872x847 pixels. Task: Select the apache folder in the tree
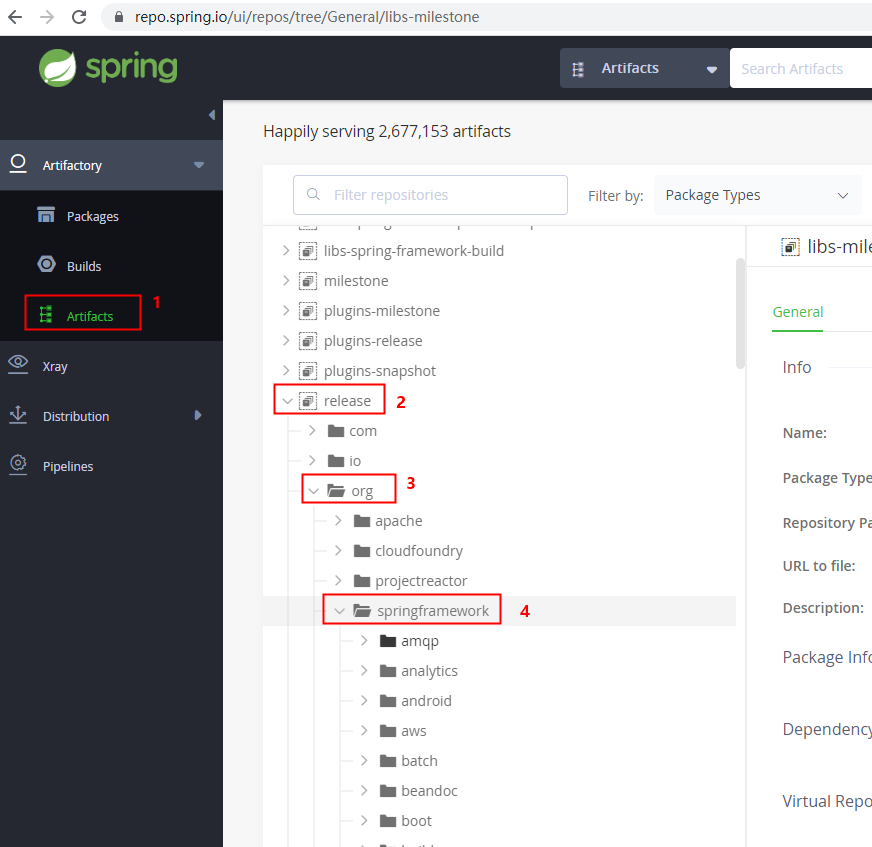(x=398, y=520)
